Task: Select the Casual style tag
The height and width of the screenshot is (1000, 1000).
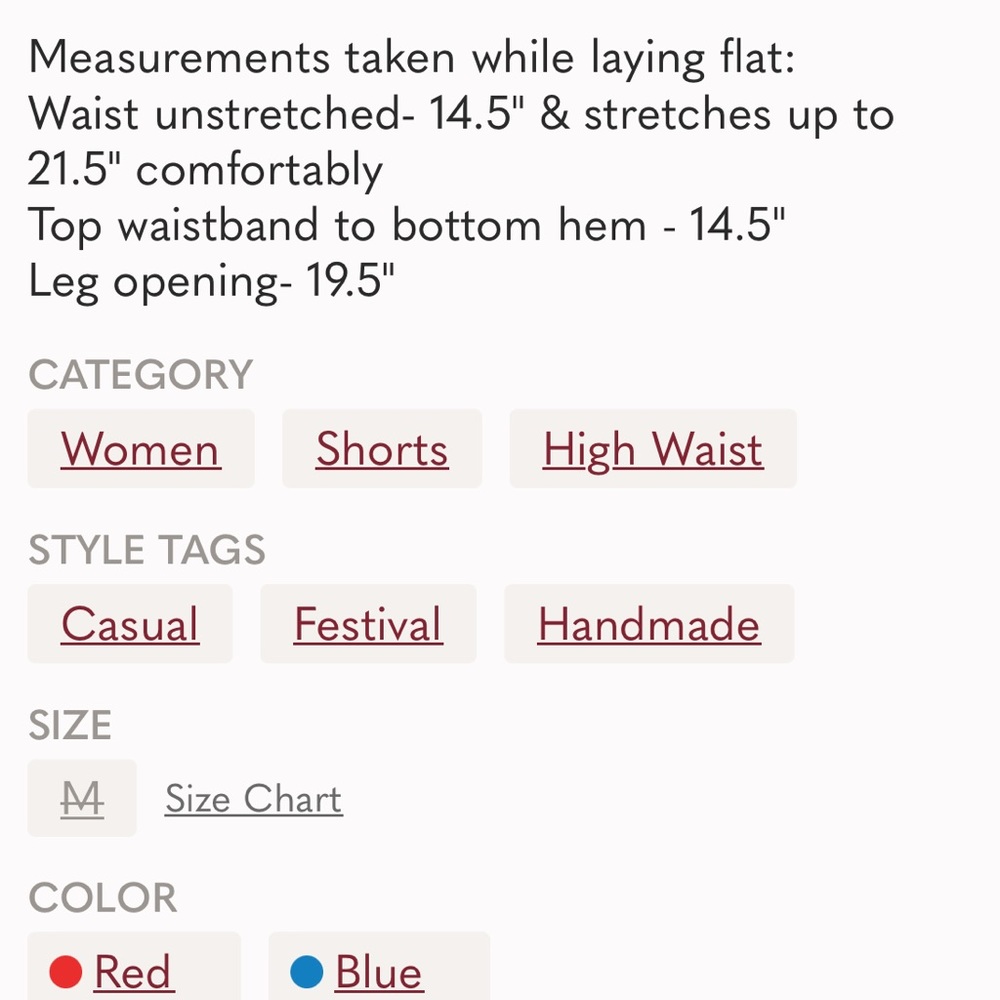Action: [x=129, y=624]
